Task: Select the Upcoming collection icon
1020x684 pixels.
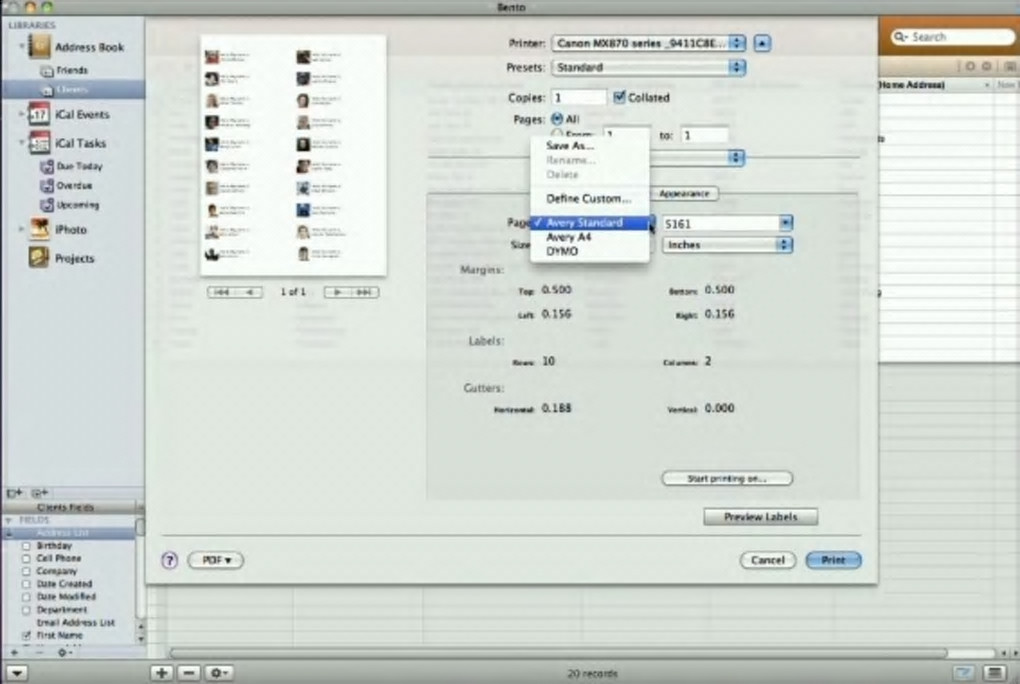Action: click(x=46, y=206)
